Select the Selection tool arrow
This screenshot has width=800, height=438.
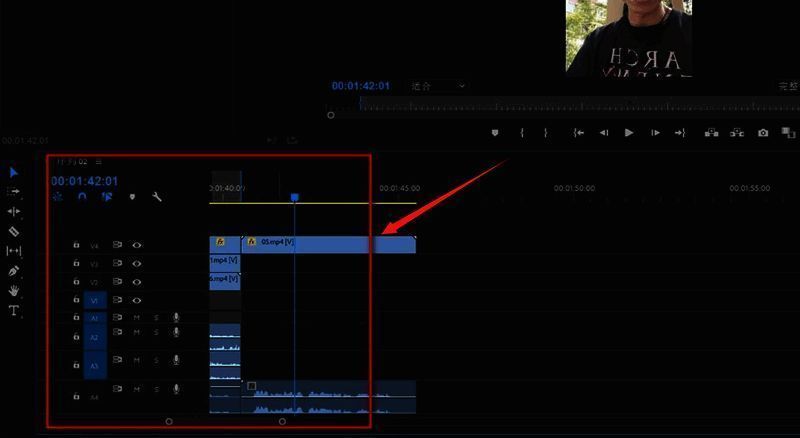point(14,173)
